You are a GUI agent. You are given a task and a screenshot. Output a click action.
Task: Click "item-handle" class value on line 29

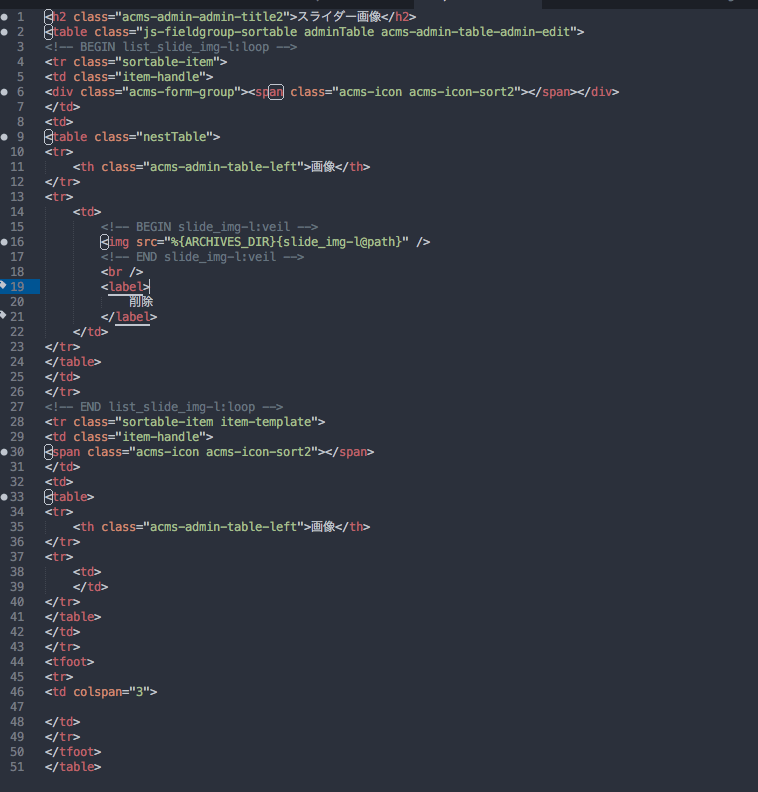[x=161, y=437]
